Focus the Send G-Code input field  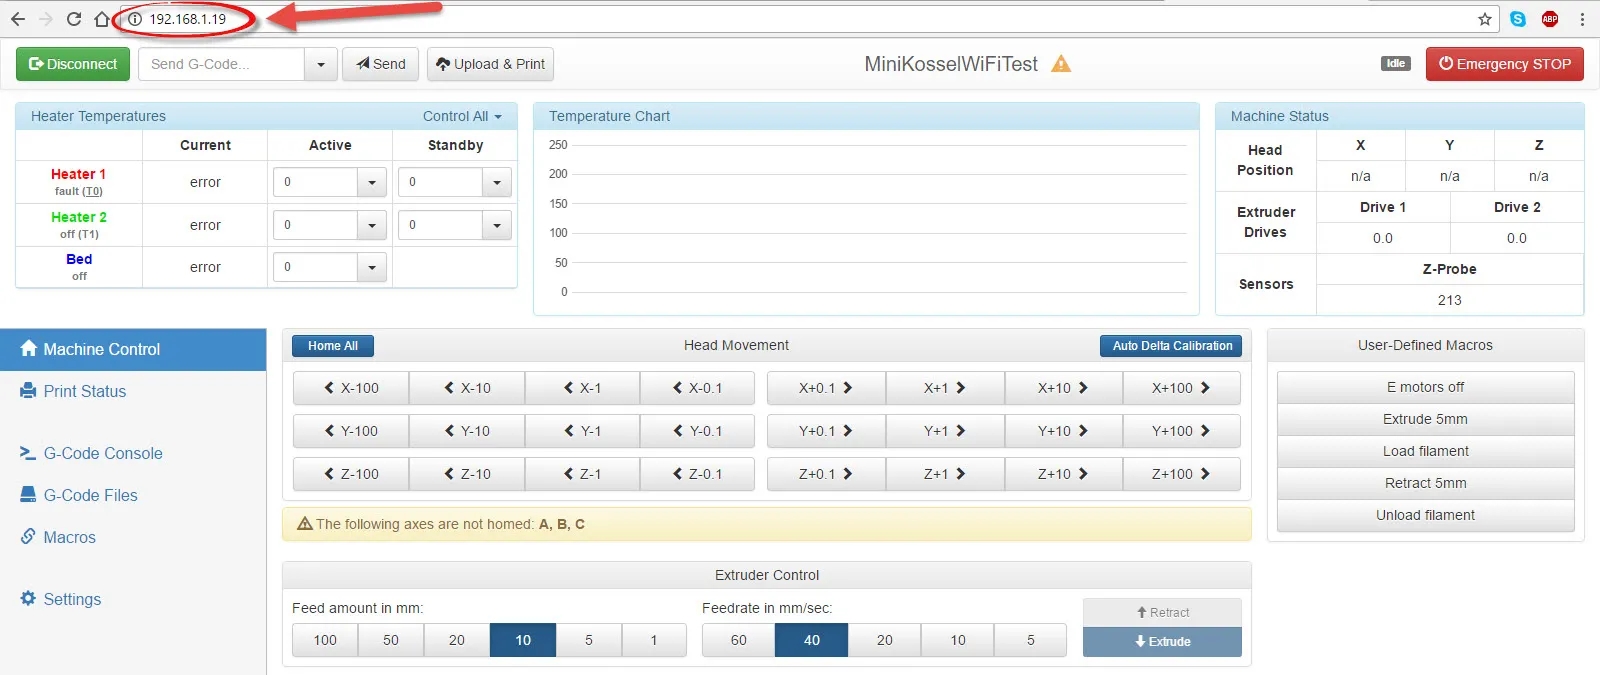tap(221, 64)
